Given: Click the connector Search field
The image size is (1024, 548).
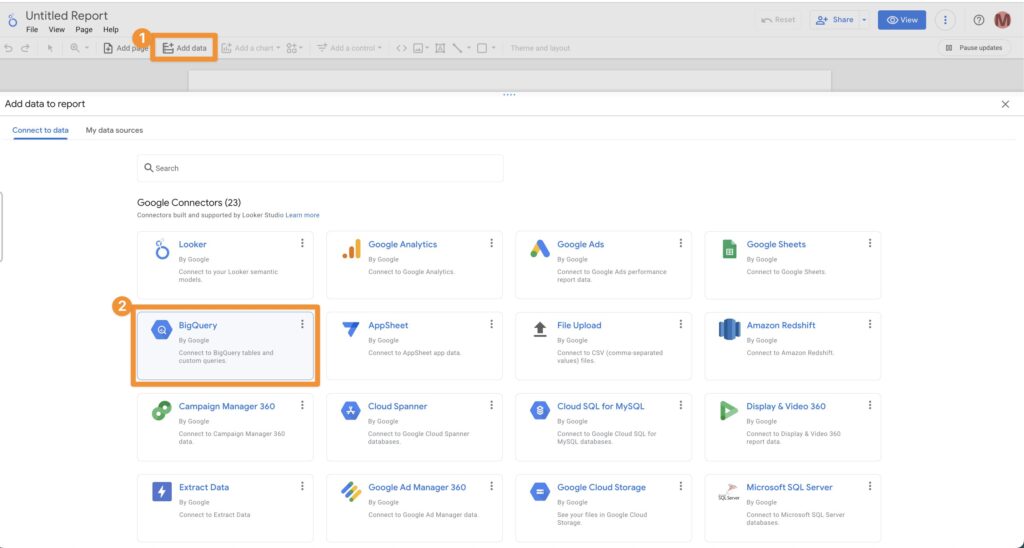Looking at the screenshot, I should pyautogui.click(x=320, y=168).
